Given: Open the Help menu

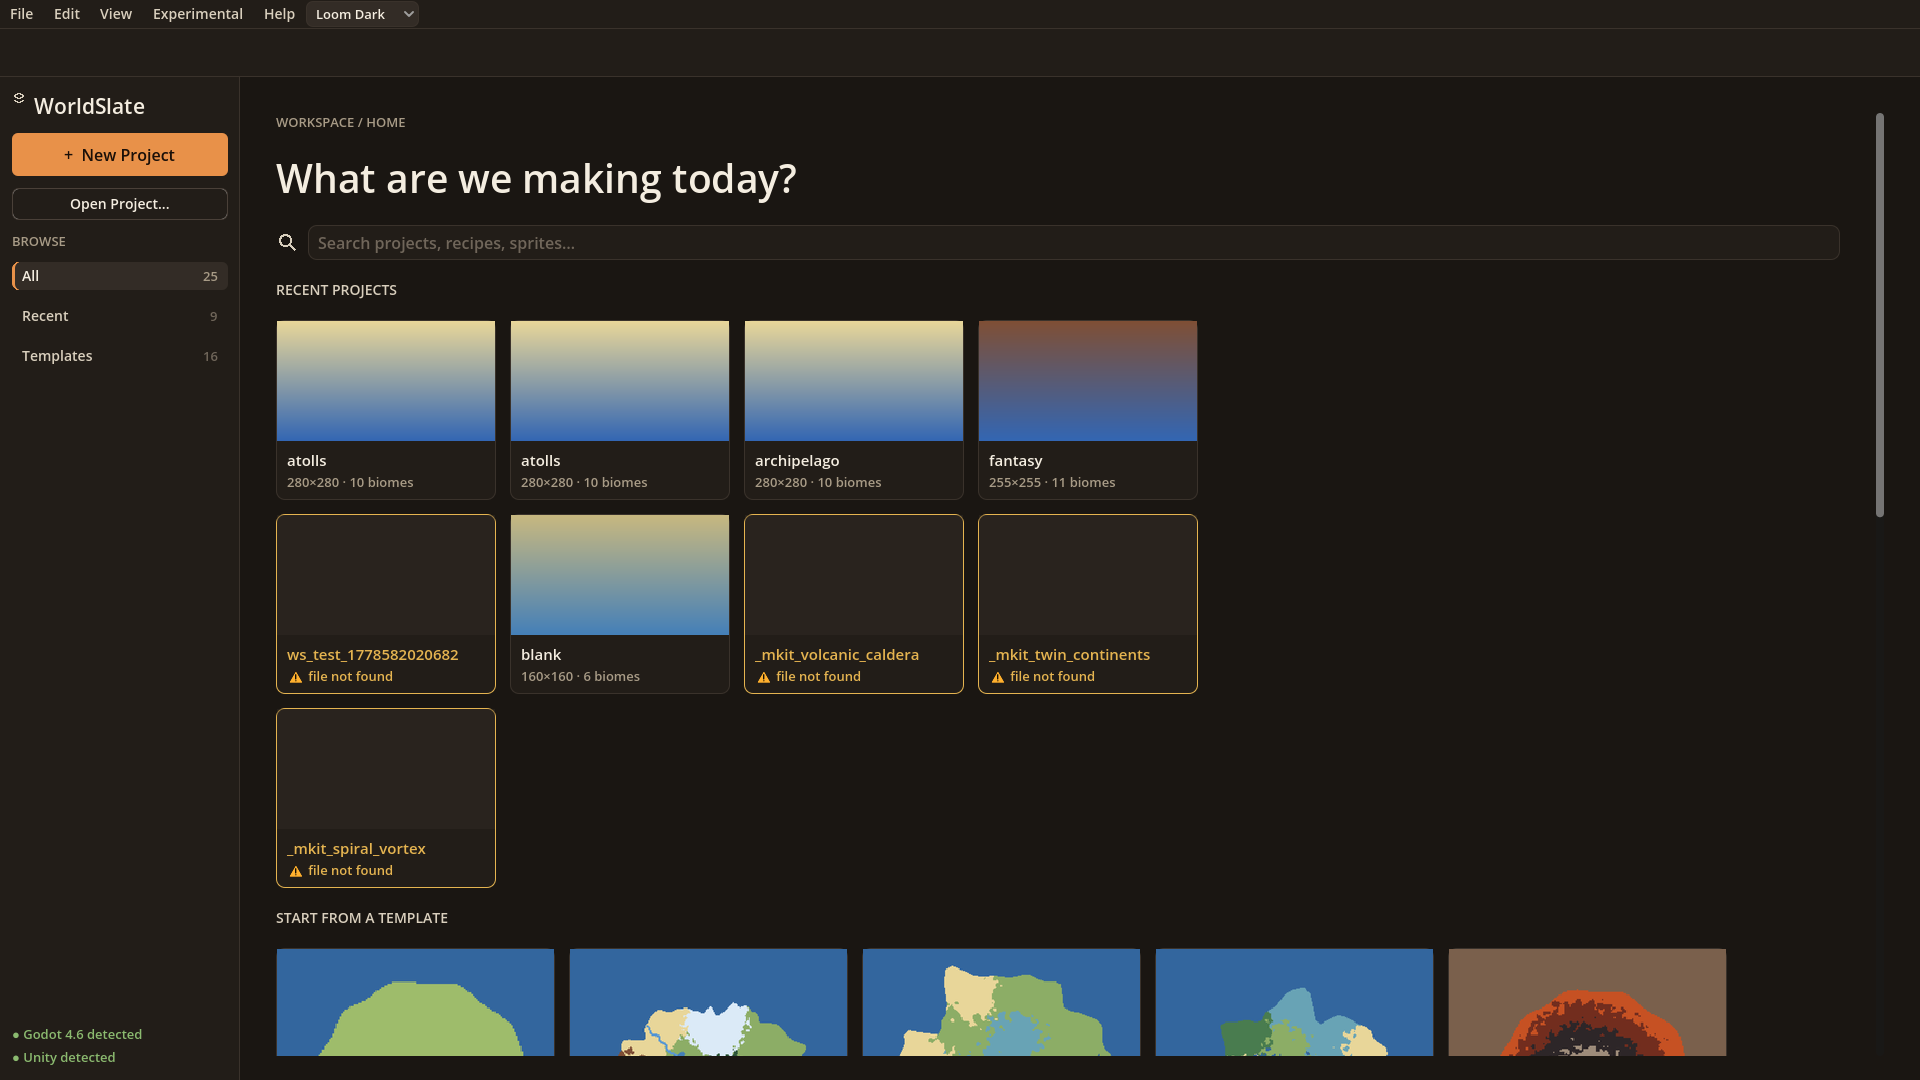Looking at the screenshot, I should [x=279, y=14].
